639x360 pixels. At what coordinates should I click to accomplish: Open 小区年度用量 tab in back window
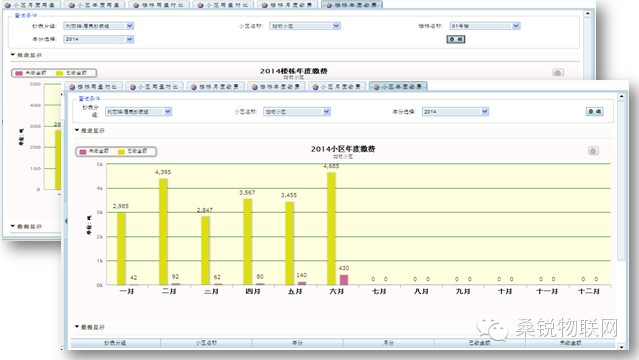(94, 5)
